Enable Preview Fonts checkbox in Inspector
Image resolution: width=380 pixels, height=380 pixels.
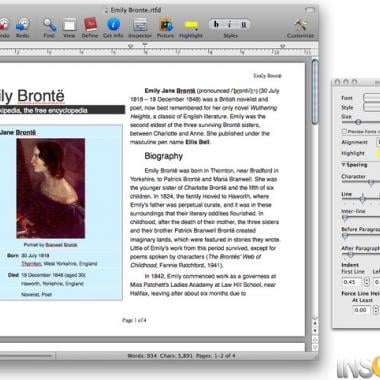pos(344,132)
